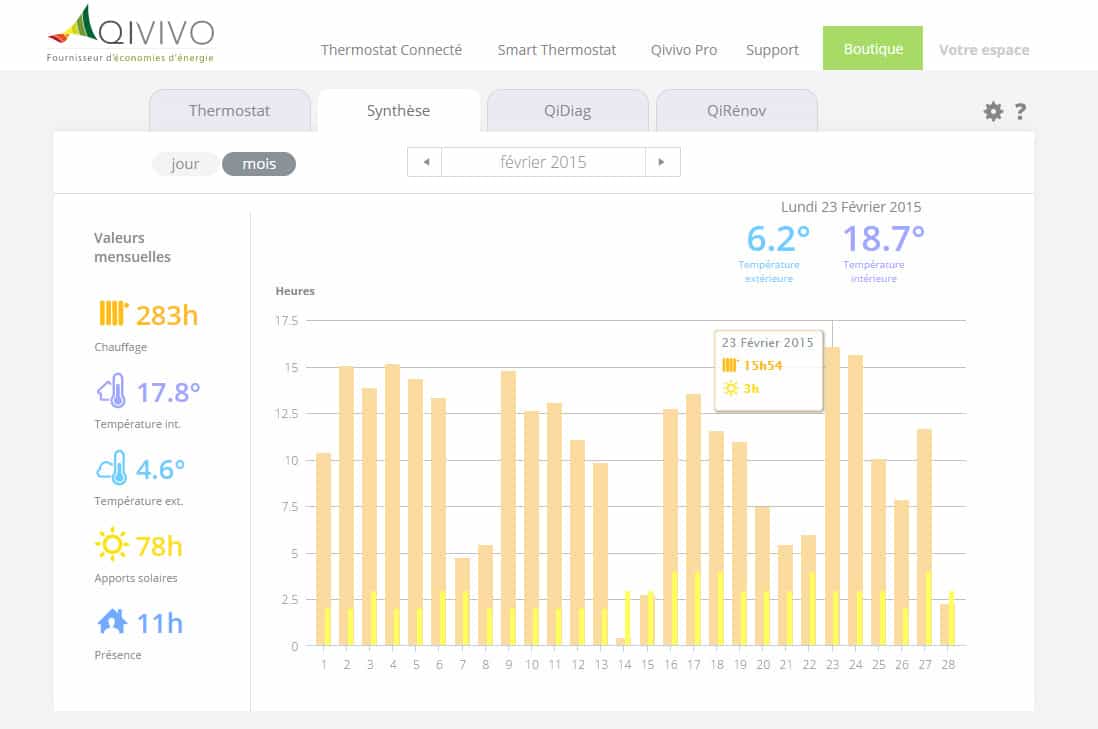Click the Lundi 23 Février 2015 date
1098x729 pixels.
851,207
